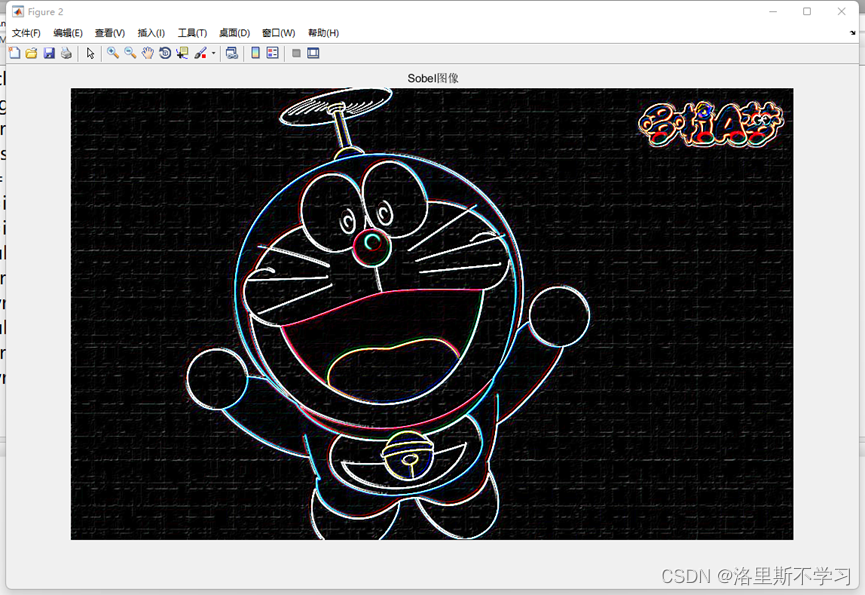Minimize the Figure 2 window
This screenshot has width=865, height=595.
coord(773,12)
